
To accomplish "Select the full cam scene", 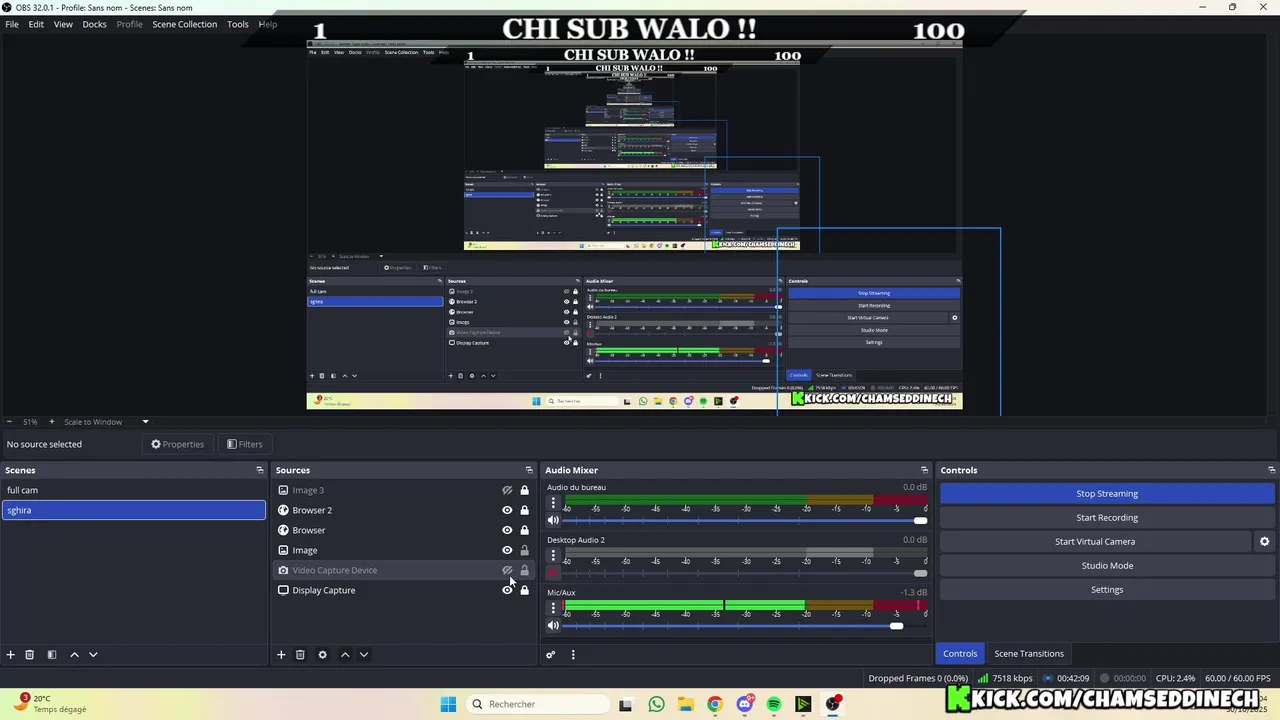I will [x=134, y=490].
